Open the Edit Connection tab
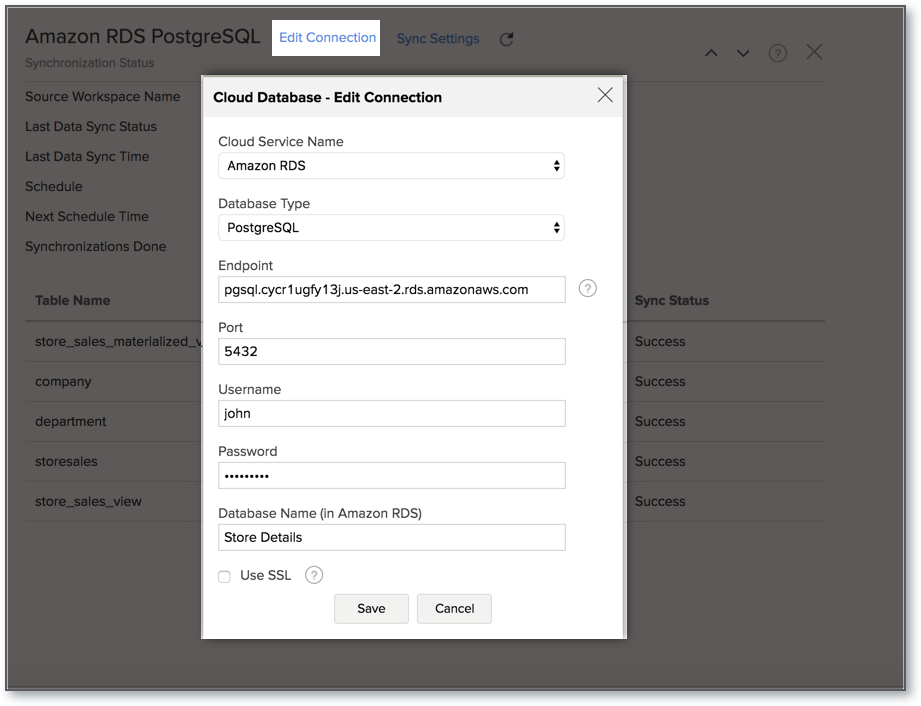 [x=327, y=38]
